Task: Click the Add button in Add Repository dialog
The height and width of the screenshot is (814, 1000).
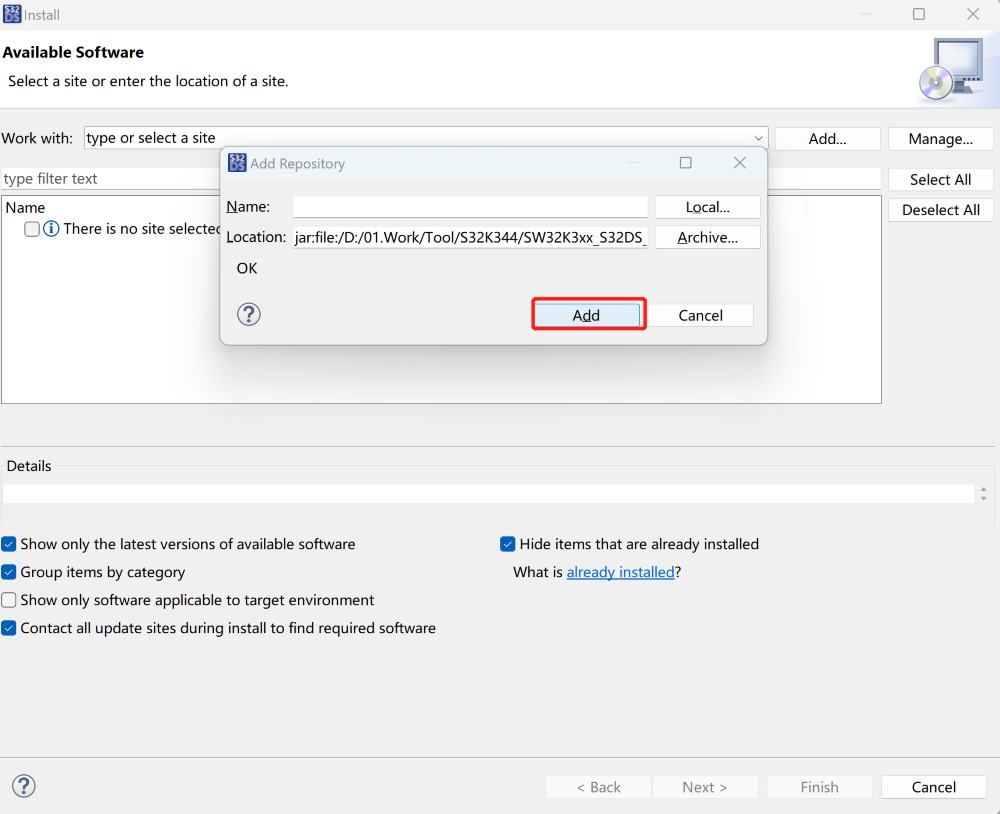Action: click(587, 315)
